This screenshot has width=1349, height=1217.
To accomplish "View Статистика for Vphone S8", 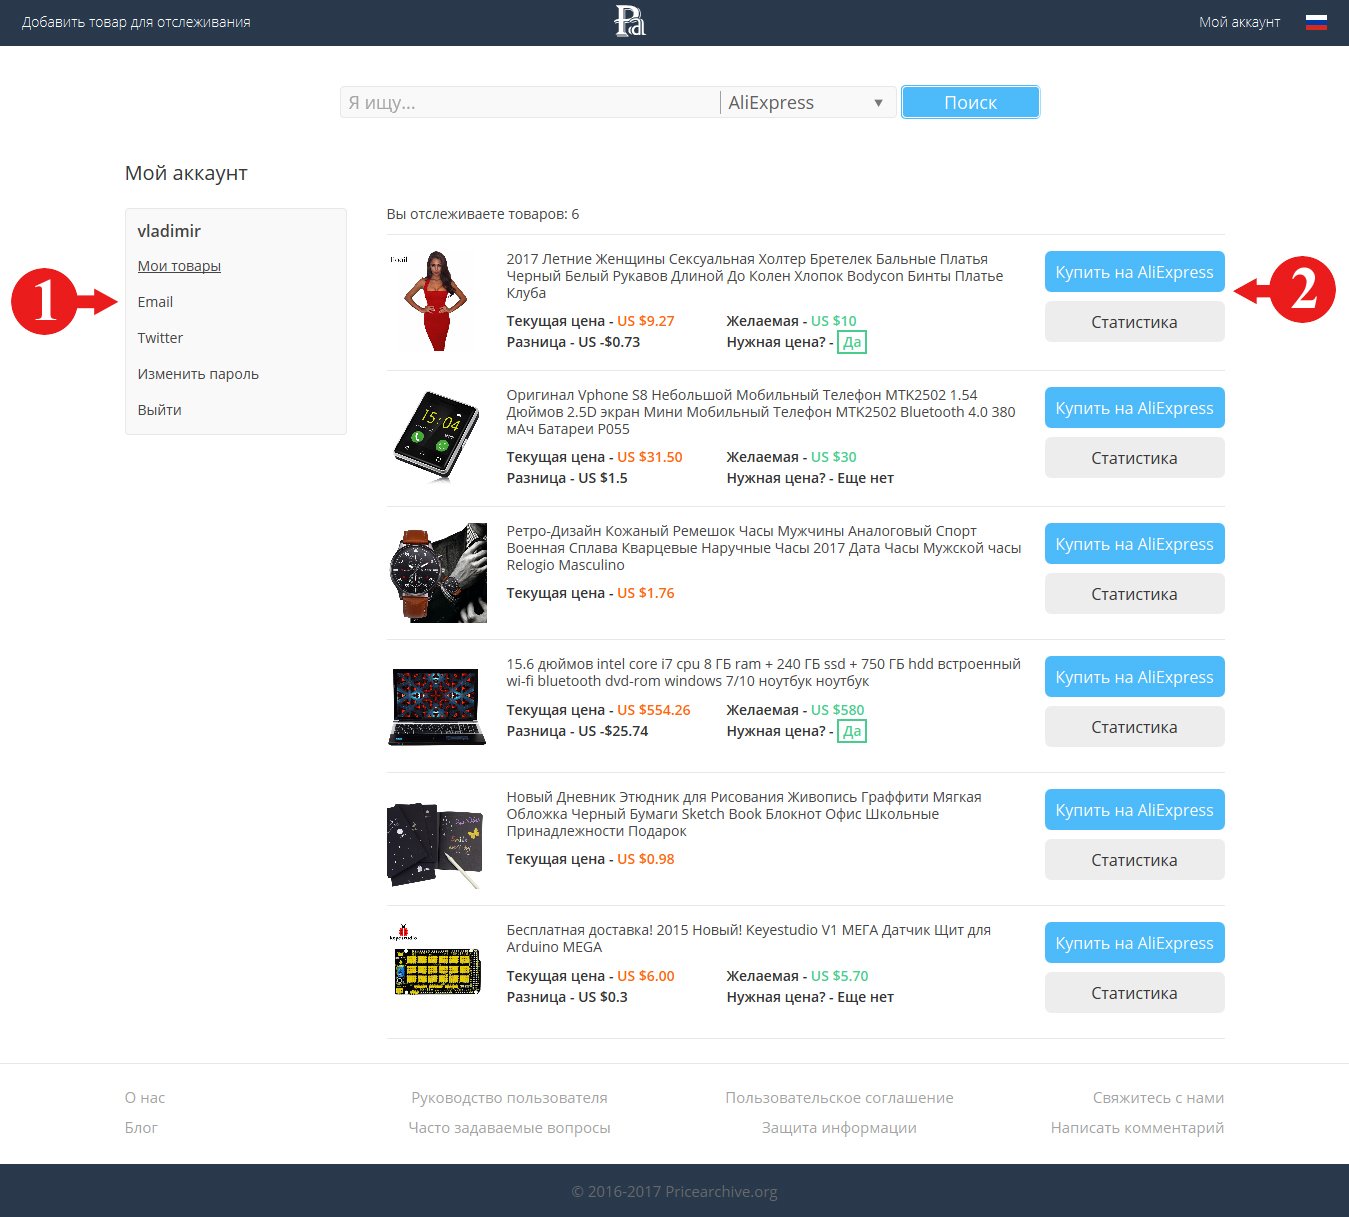I will (1134, 458).
